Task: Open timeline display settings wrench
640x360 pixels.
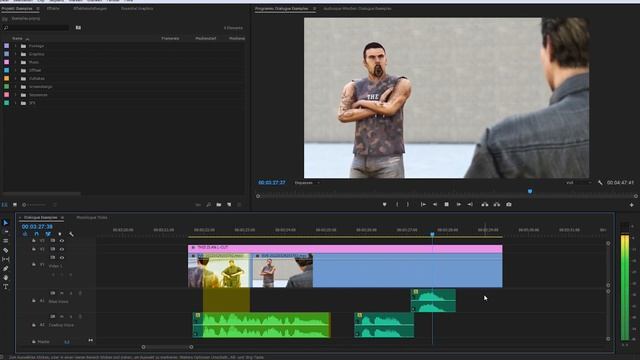Action: tap(71, 234)
